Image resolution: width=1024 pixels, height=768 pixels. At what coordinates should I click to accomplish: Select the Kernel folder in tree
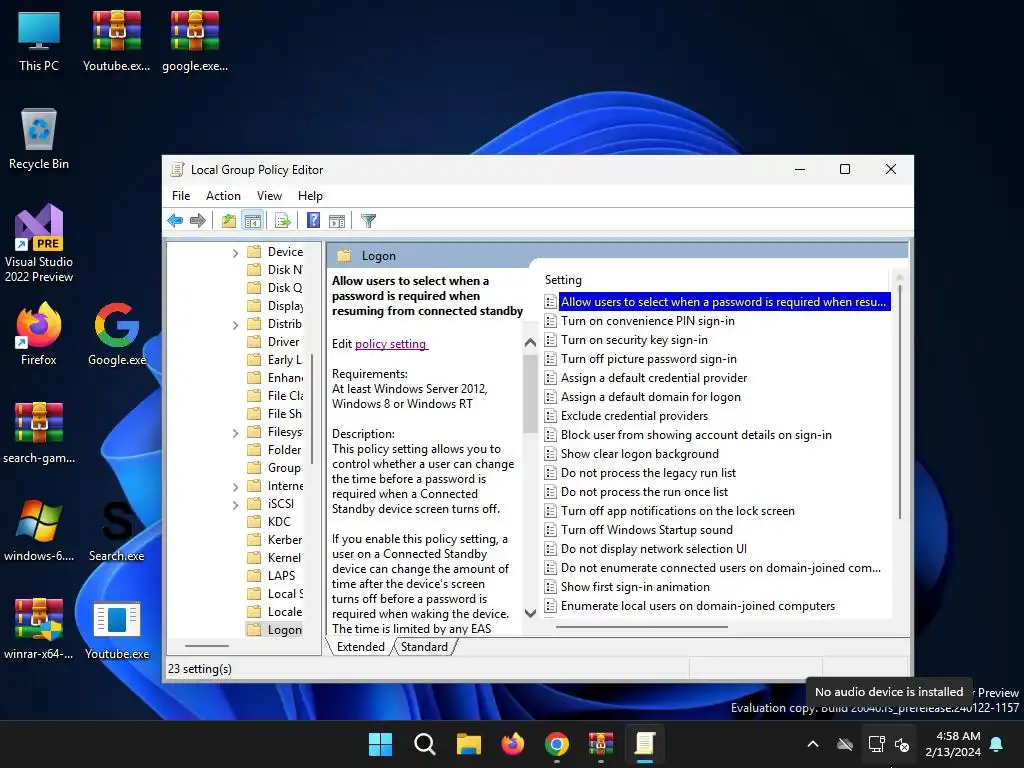(274, 558)
